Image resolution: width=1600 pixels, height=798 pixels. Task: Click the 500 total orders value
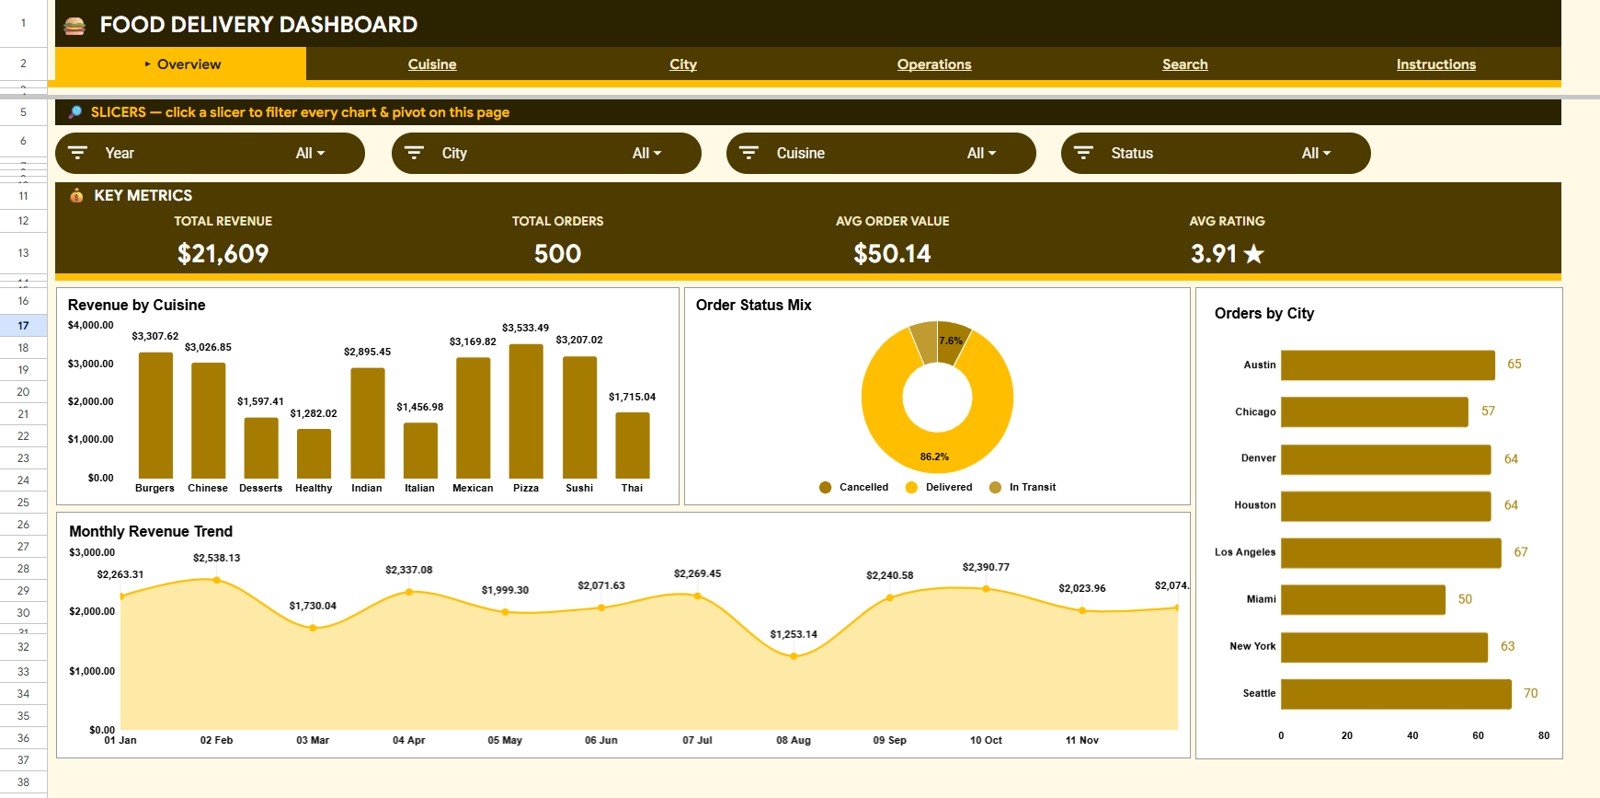(x=558, y=254)
